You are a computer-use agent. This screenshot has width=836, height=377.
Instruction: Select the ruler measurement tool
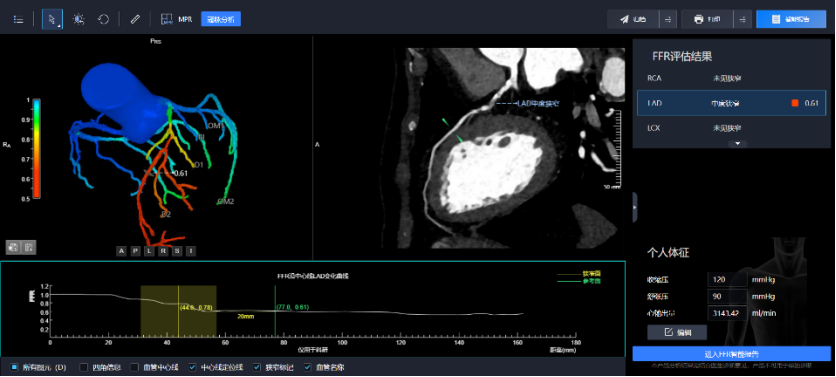[135, 20]
